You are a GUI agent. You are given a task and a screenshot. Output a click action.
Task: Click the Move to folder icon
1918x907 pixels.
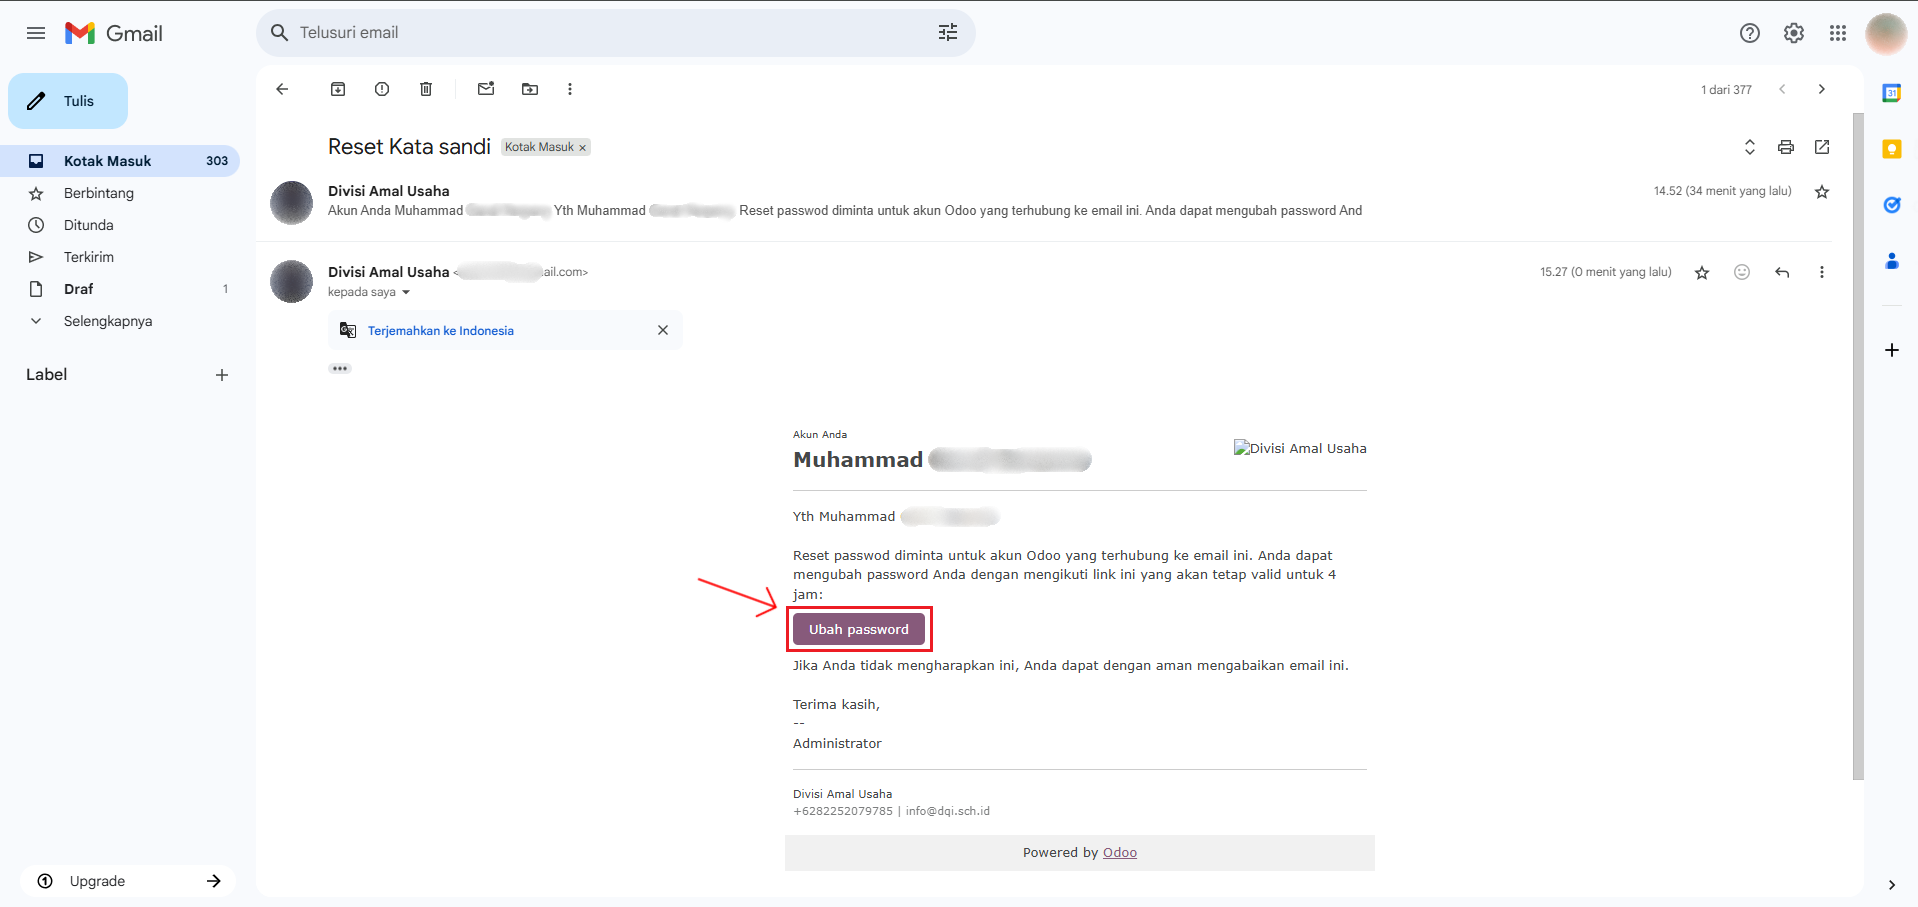530,89
